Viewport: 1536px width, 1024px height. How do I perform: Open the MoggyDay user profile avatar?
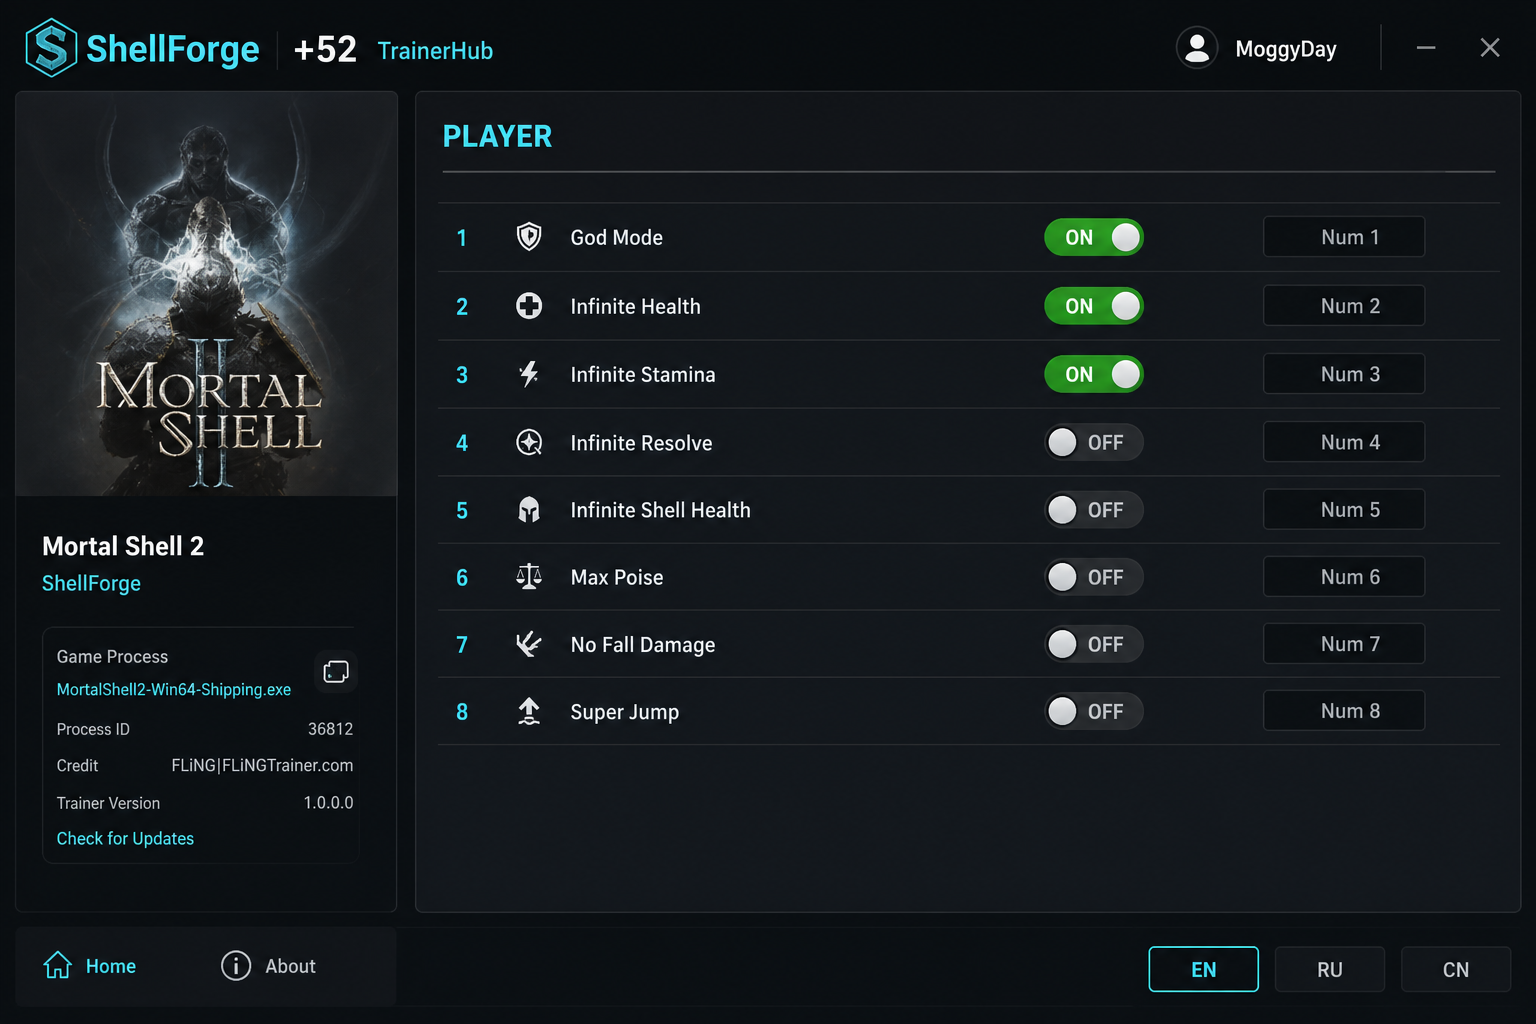[1197, 48]
